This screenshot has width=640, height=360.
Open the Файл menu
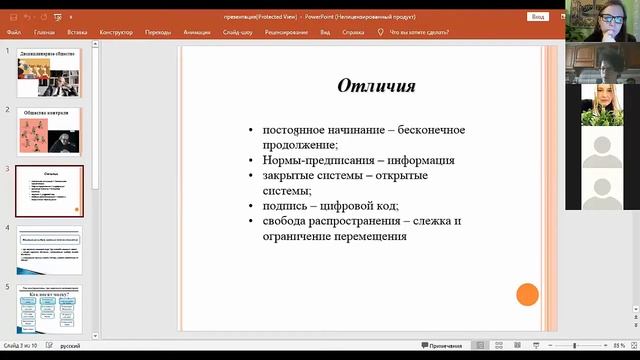[x=13, y=32]
